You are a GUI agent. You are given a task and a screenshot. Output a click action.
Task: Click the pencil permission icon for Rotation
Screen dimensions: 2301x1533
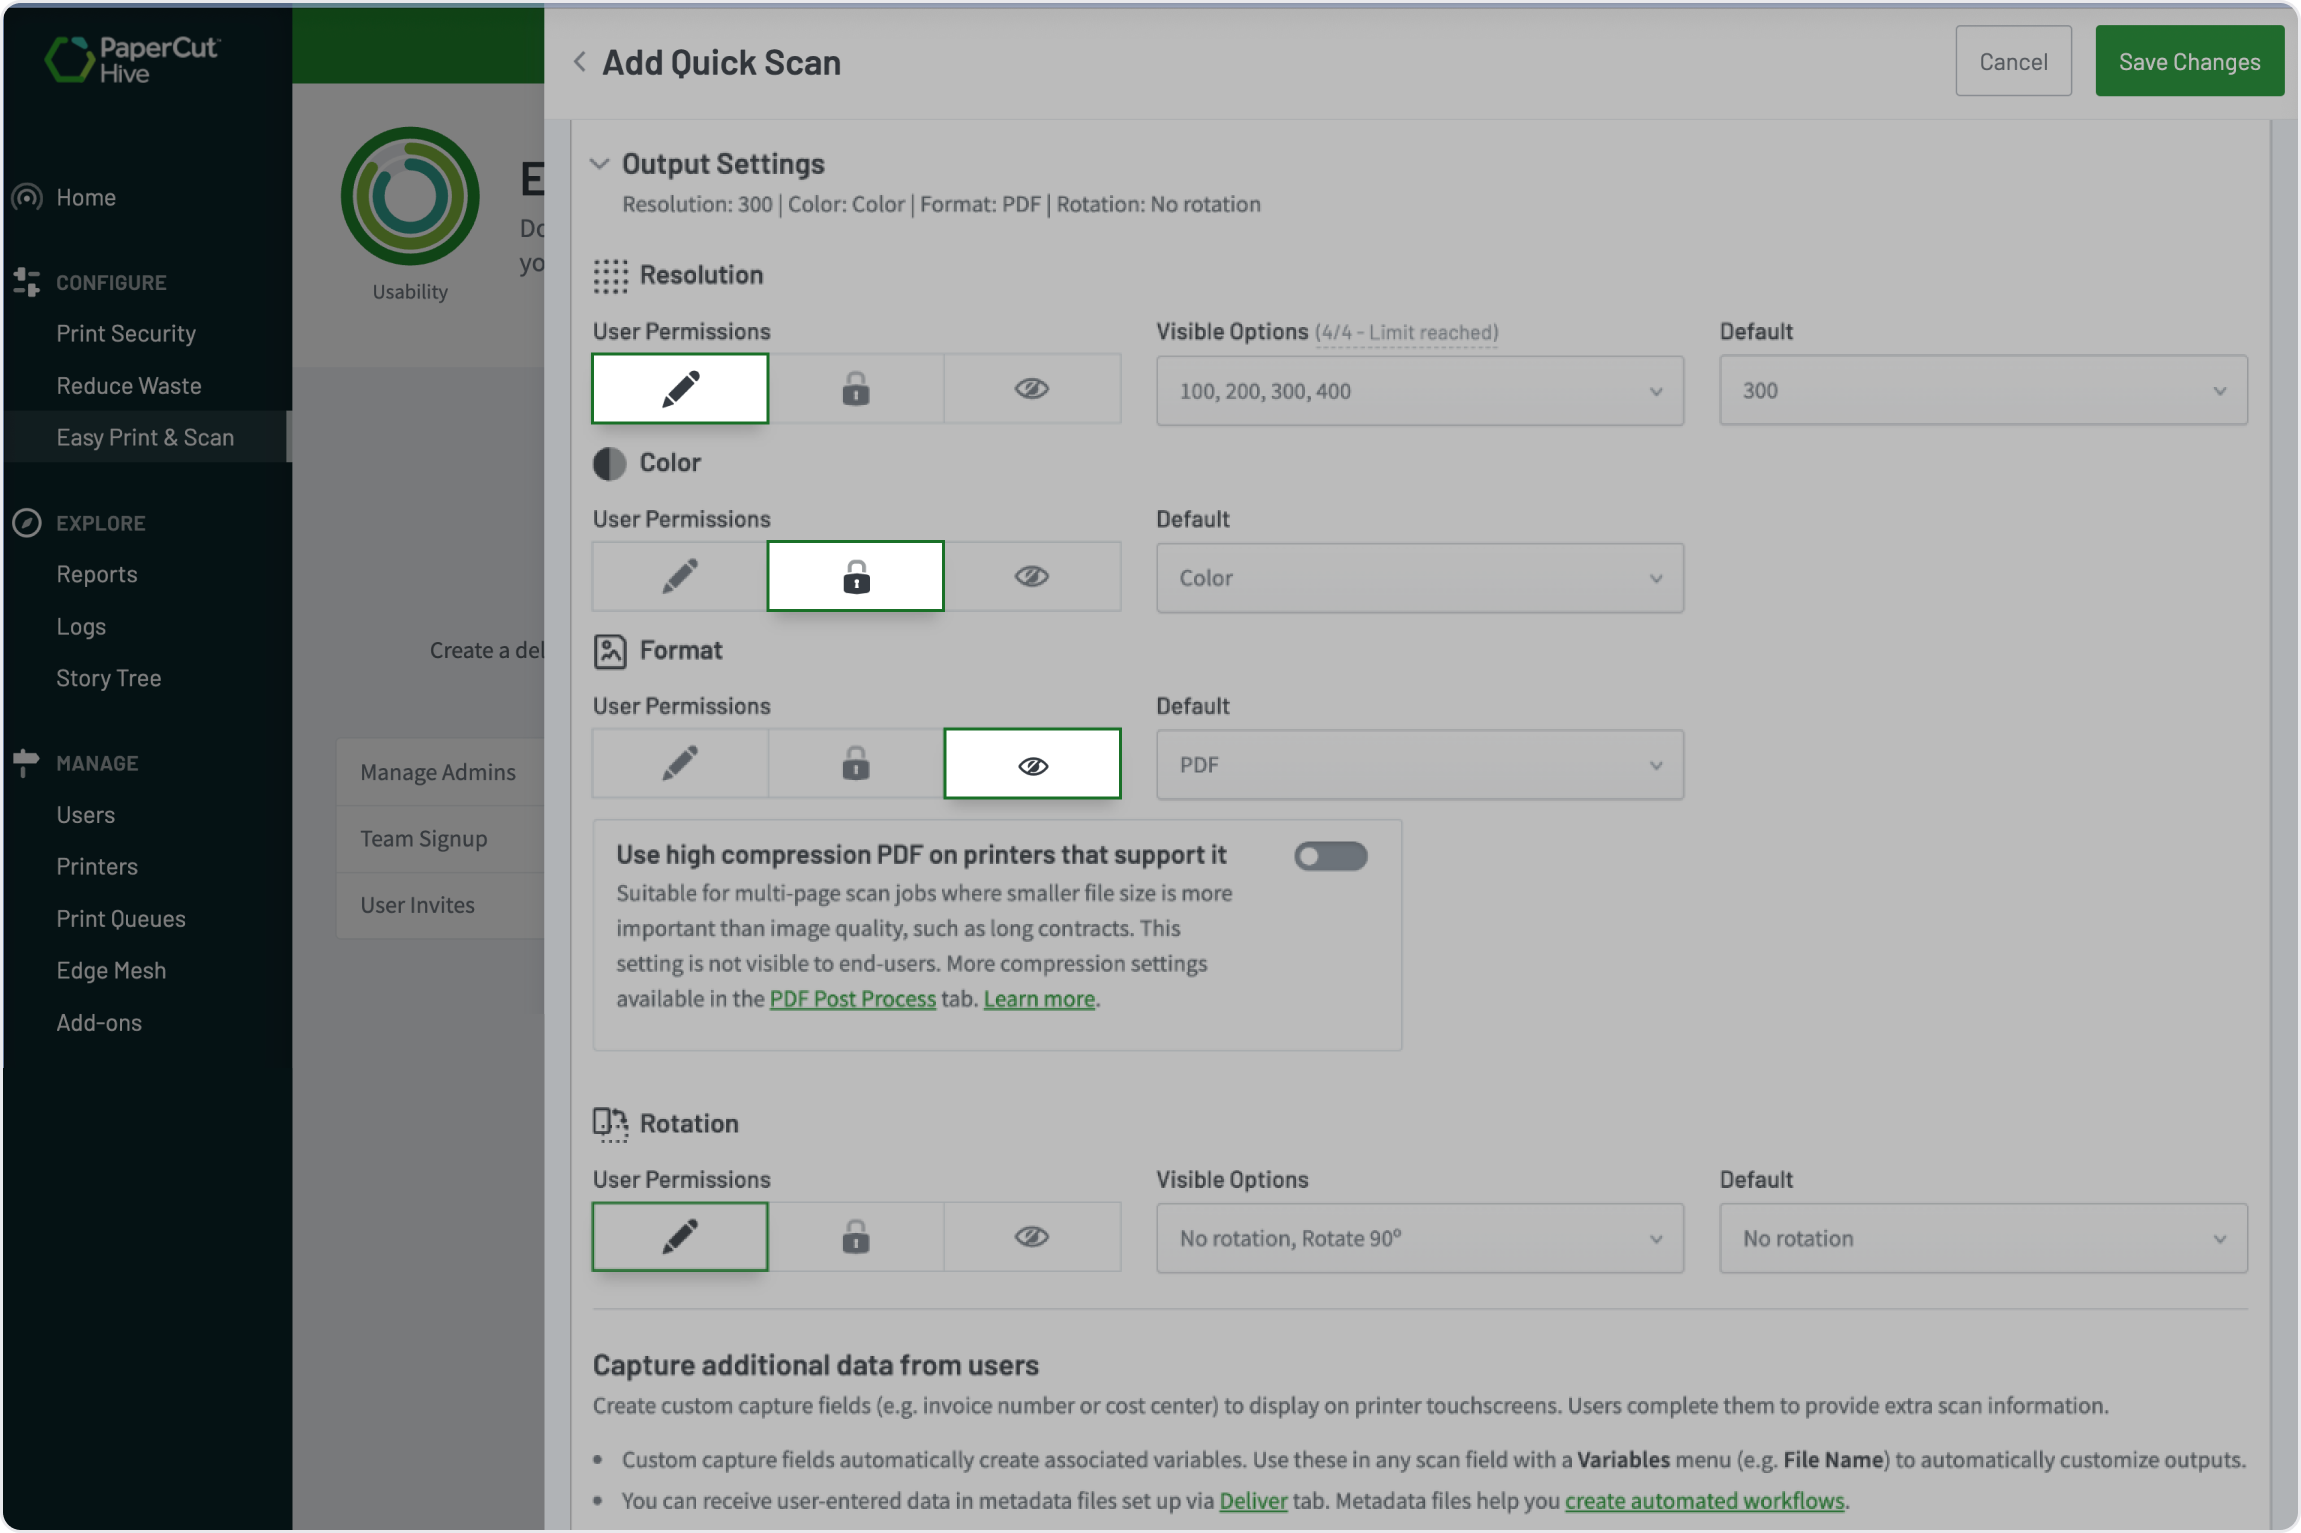679,1236
